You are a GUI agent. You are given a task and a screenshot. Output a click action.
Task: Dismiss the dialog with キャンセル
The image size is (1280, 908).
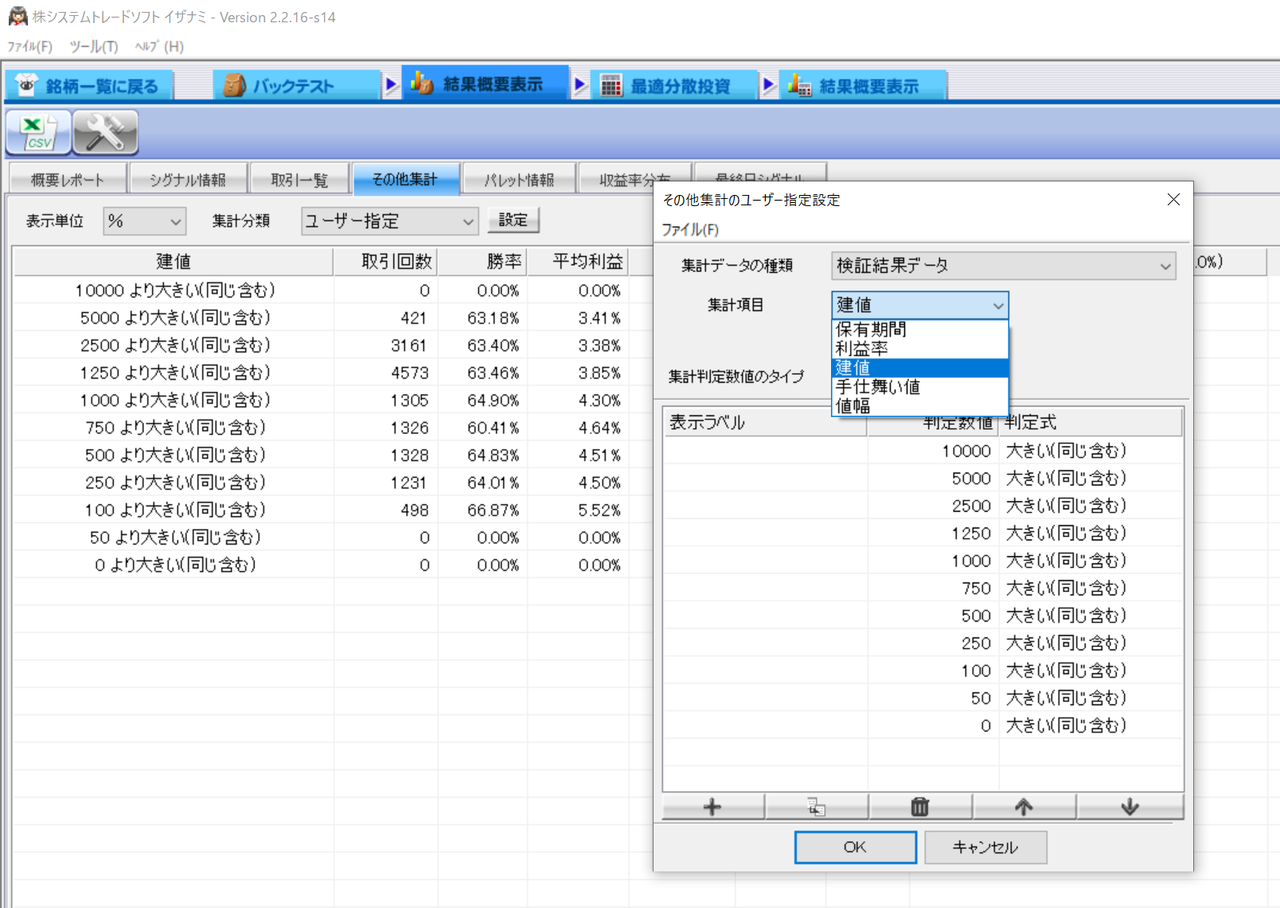(985, 847)
